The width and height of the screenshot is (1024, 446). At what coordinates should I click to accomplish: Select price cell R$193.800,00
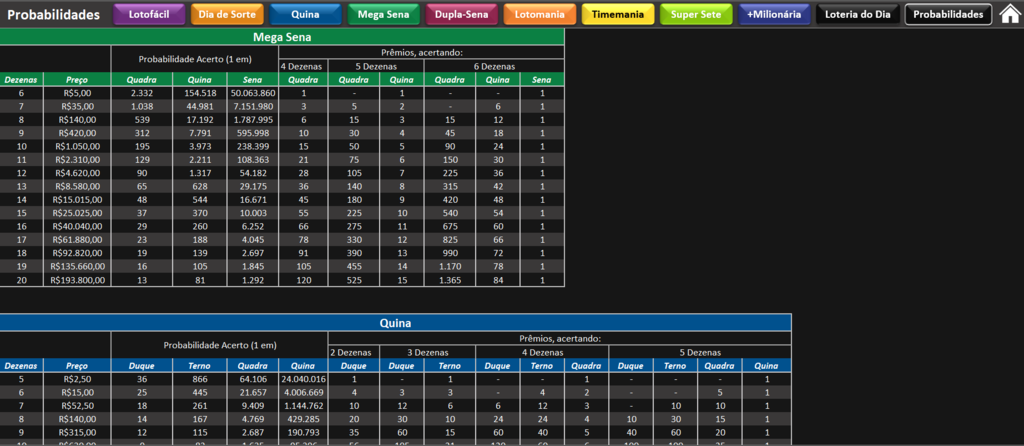pyautogui.click(x=78, y=279)
